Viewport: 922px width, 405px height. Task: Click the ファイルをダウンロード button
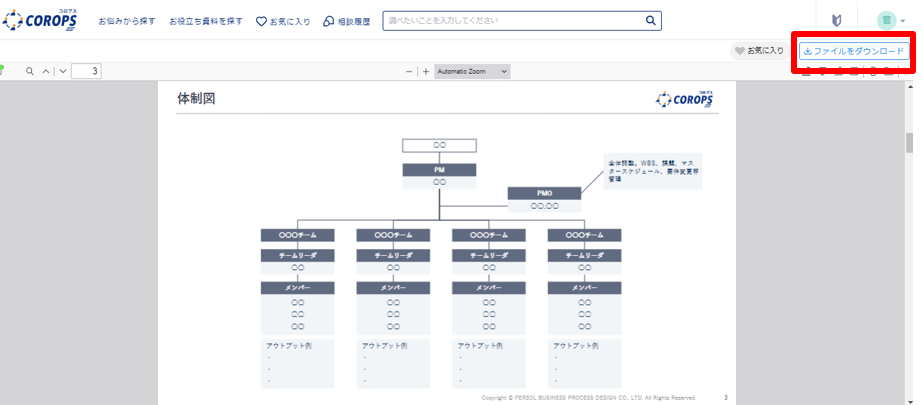click(x=853, y=50)
